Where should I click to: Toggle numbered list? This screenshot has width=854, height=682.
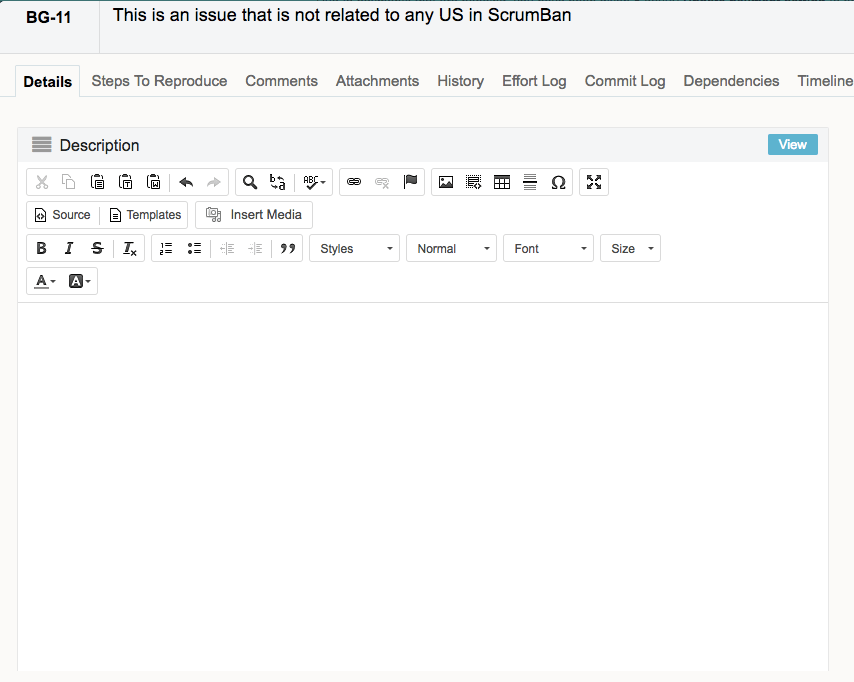[166, 248]
